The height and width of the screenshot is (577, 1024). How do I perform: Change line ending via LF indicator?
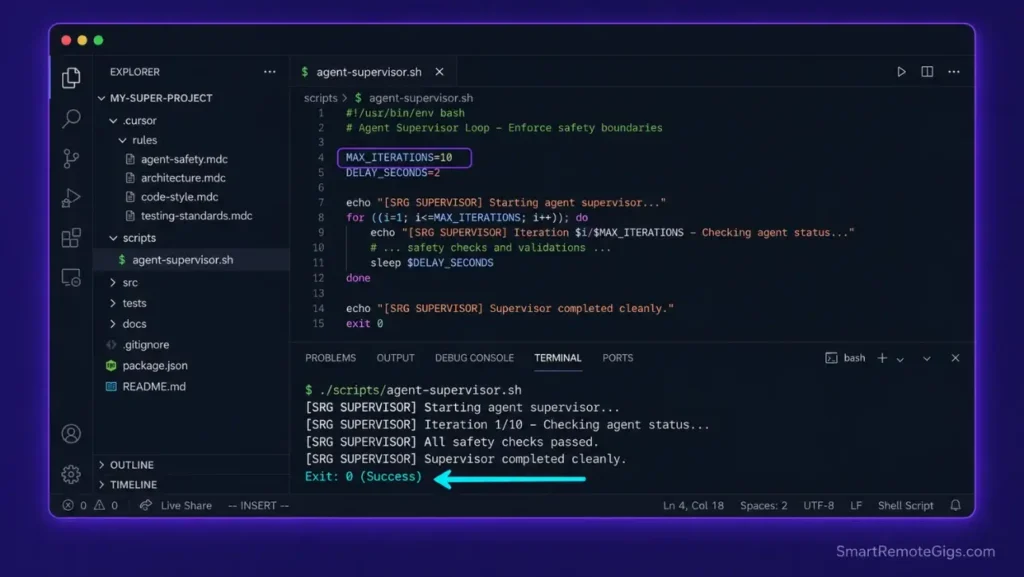[856, 505]
